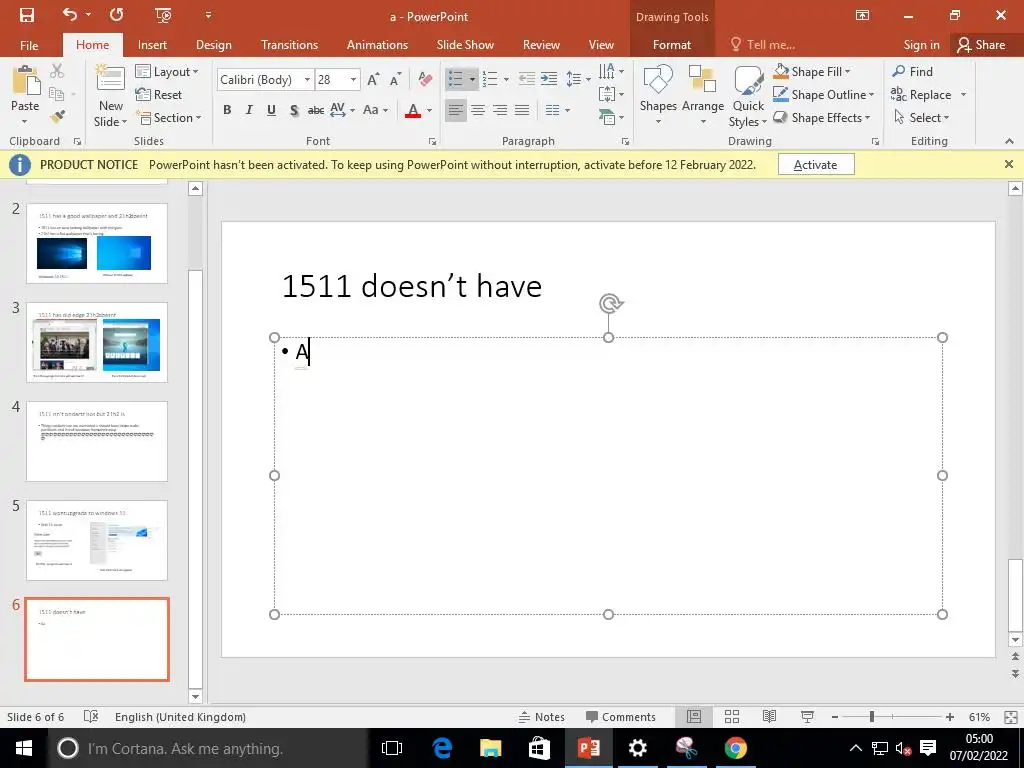The width and height of the screenshot is (1024, 768).
Task: Align text to the right
Action: (500, 110)
